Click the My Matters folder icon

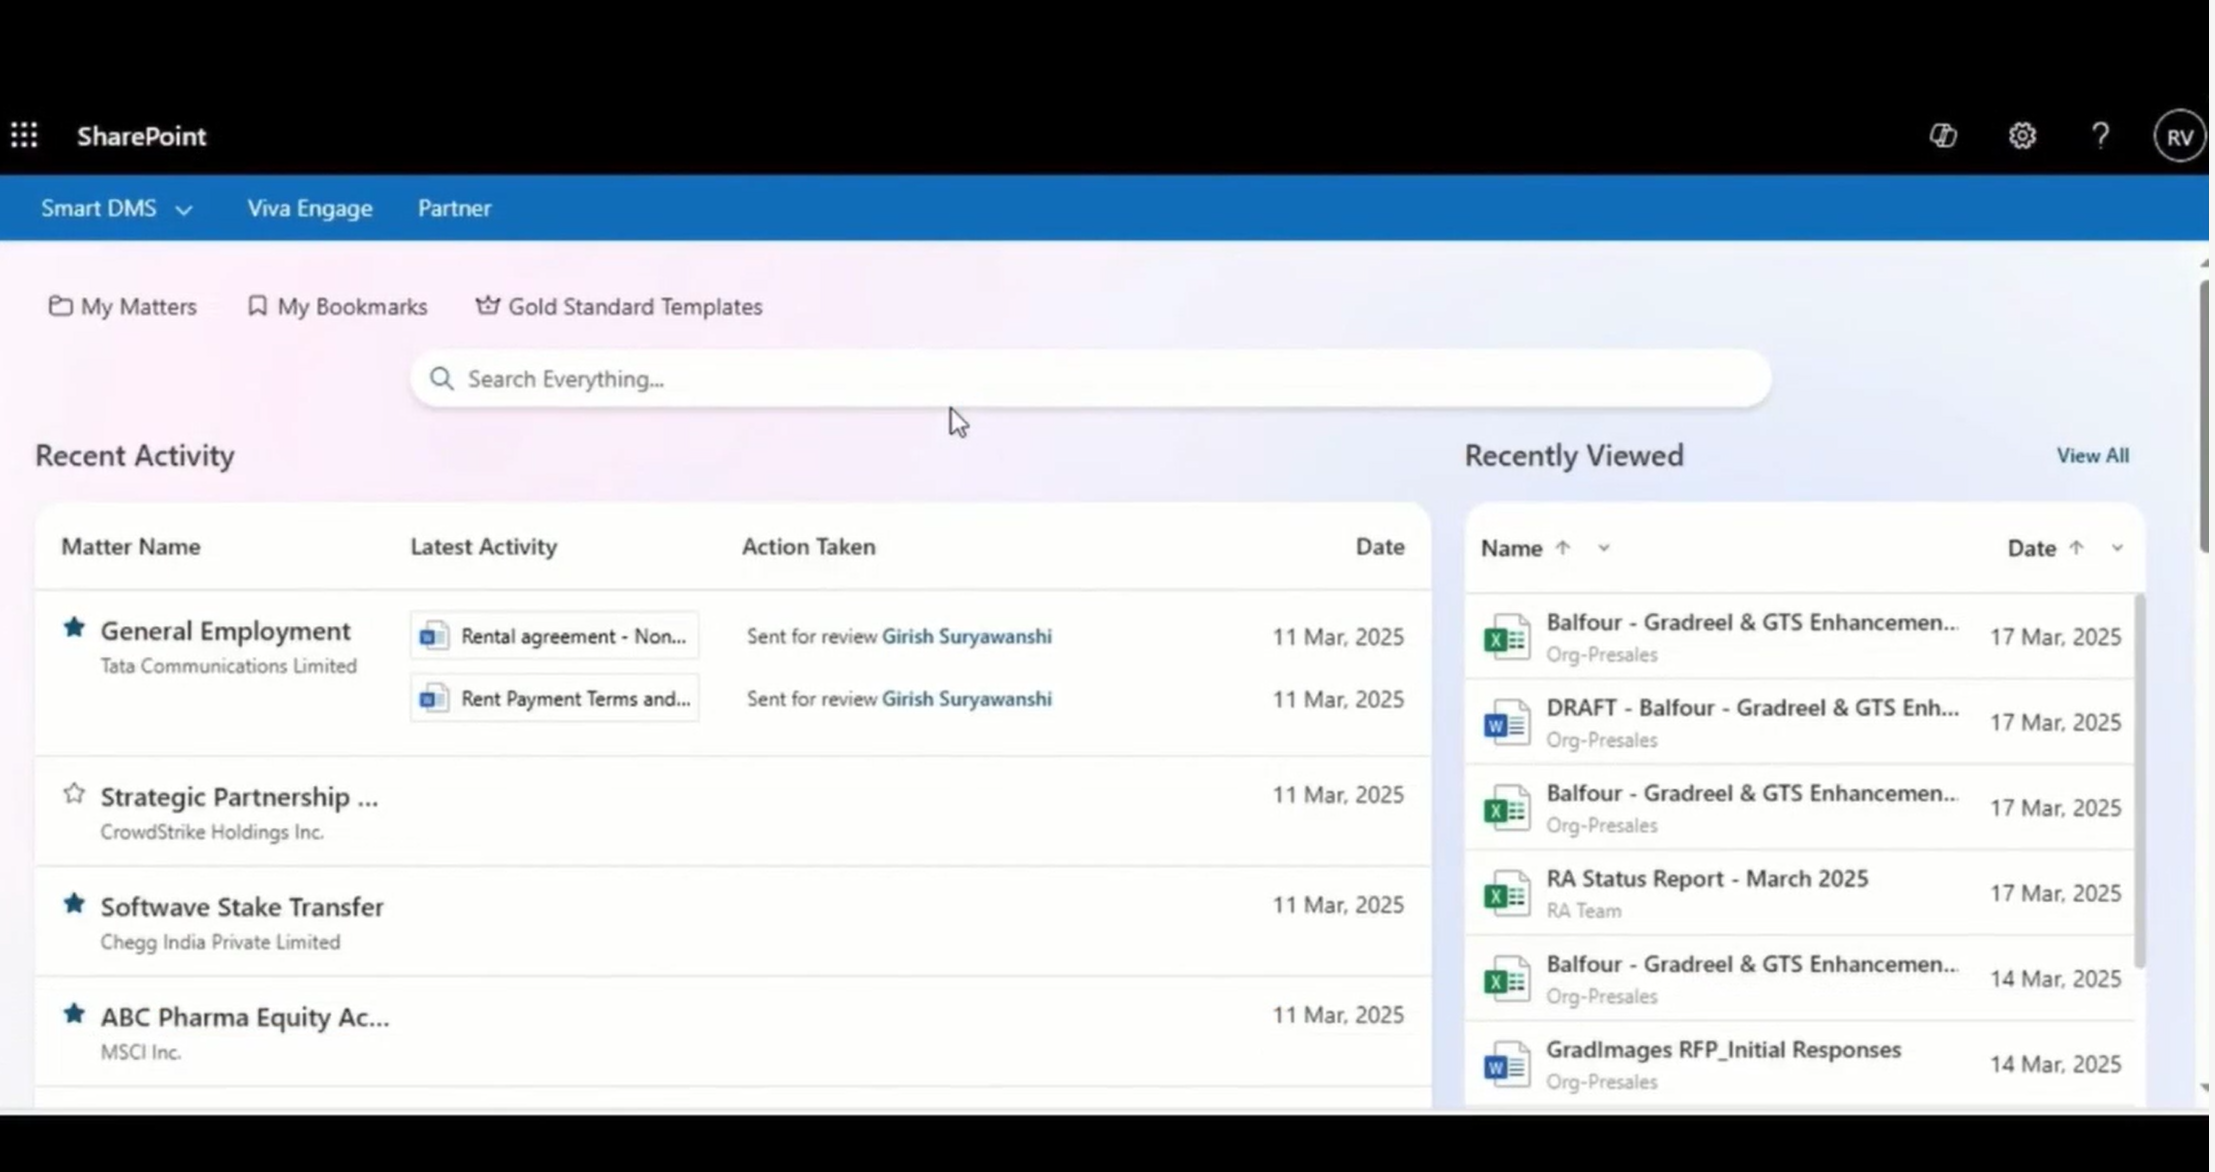tap(60, 306)
